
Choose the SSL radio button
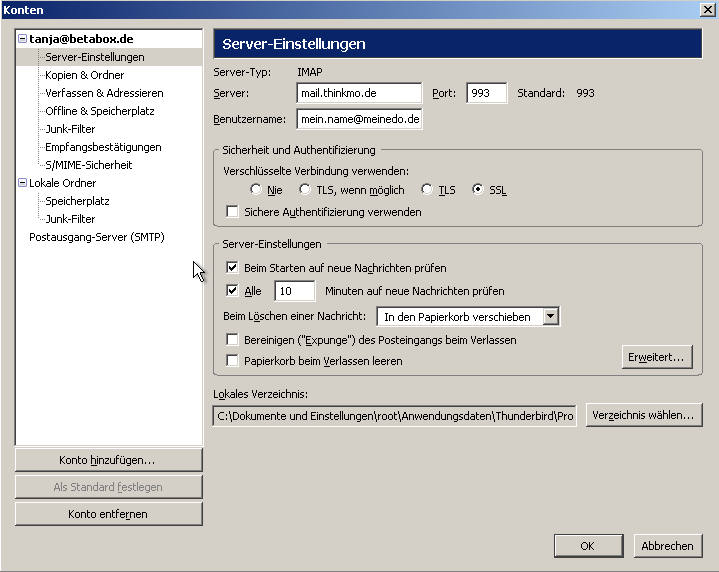(477, 189)
